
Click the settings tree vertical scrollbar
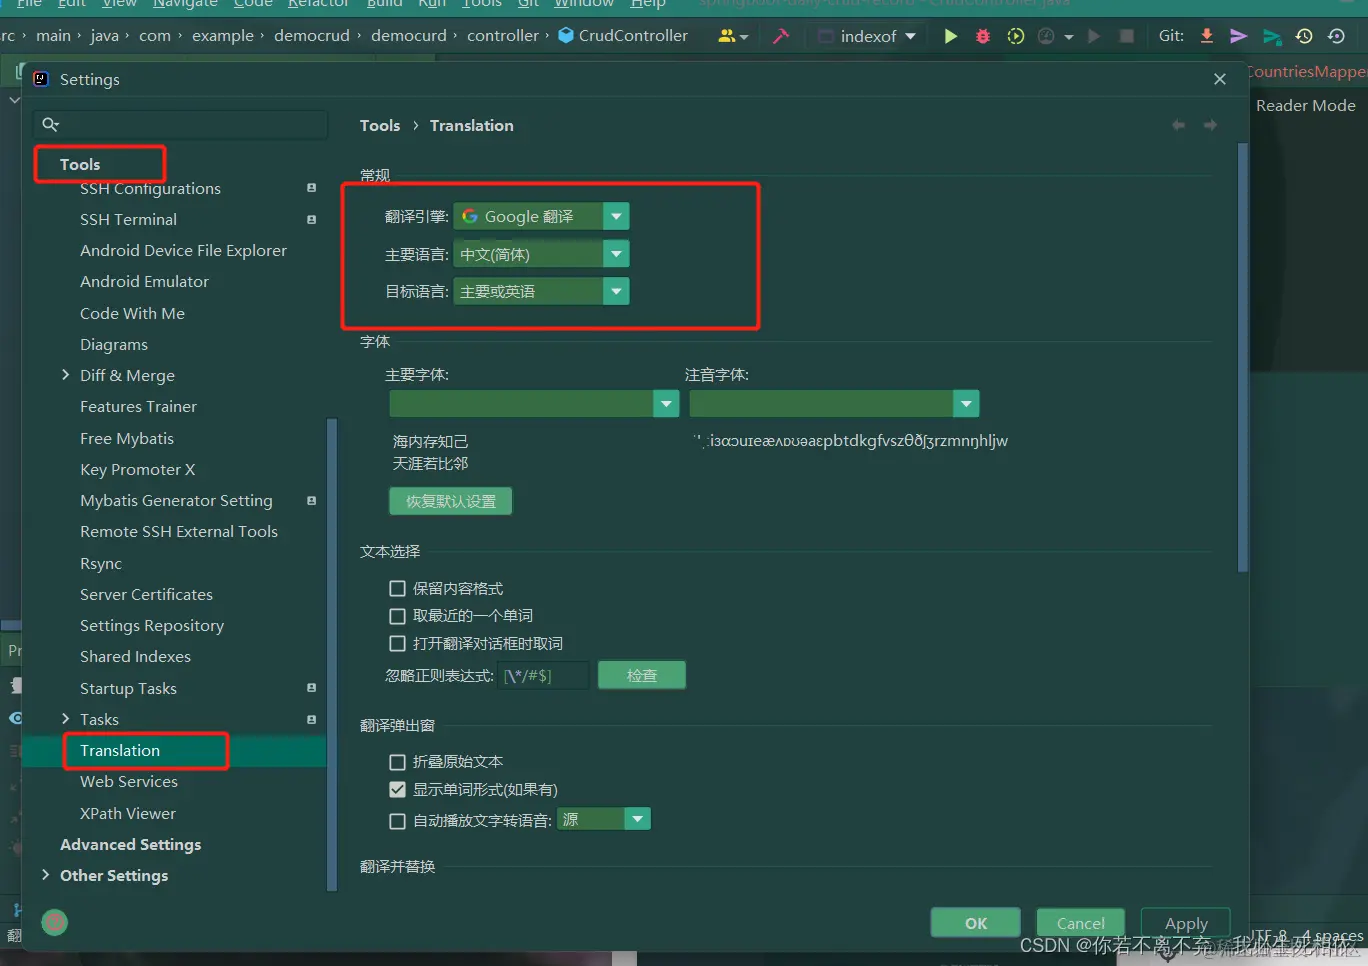(x=332, y=654)
